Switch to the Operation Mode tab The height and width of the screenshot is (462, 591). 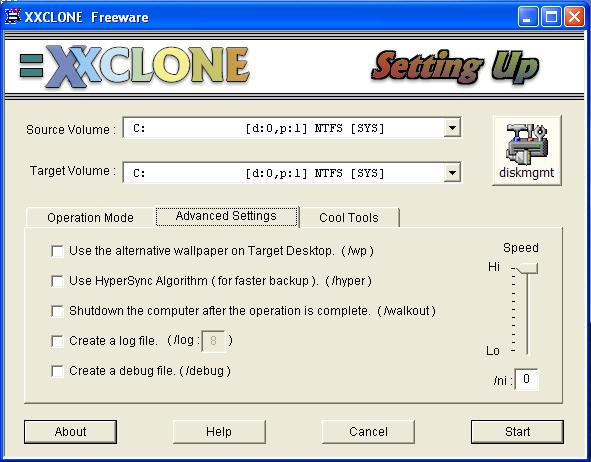coord(90,218)
